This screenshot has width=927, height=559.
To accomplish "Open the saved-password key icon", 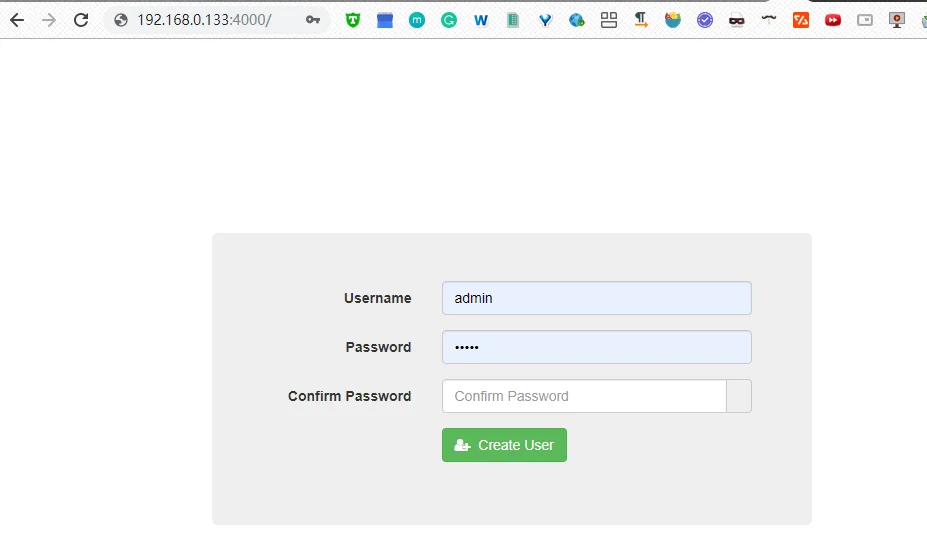I will [313, 20].
